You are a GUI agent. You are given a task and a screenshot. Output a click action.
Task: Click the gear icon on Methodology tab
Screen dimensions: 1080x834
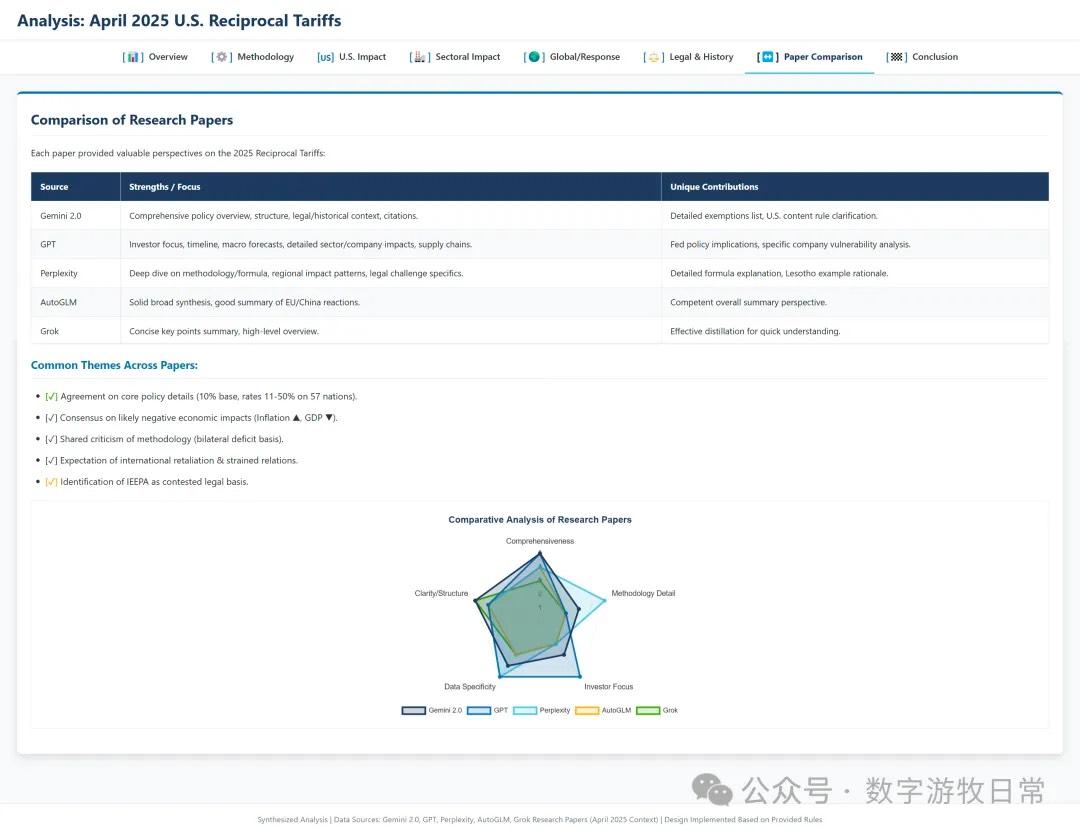(x=222, y=57)
